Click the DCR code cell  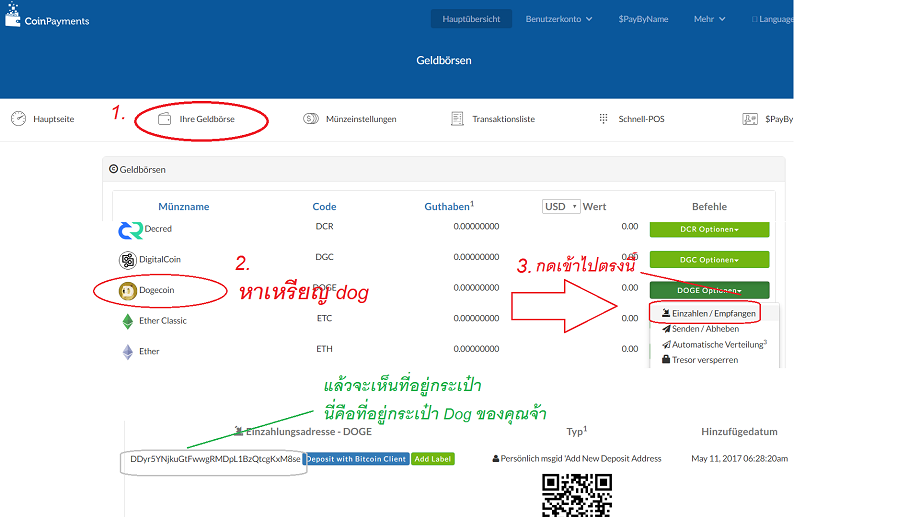324,227
